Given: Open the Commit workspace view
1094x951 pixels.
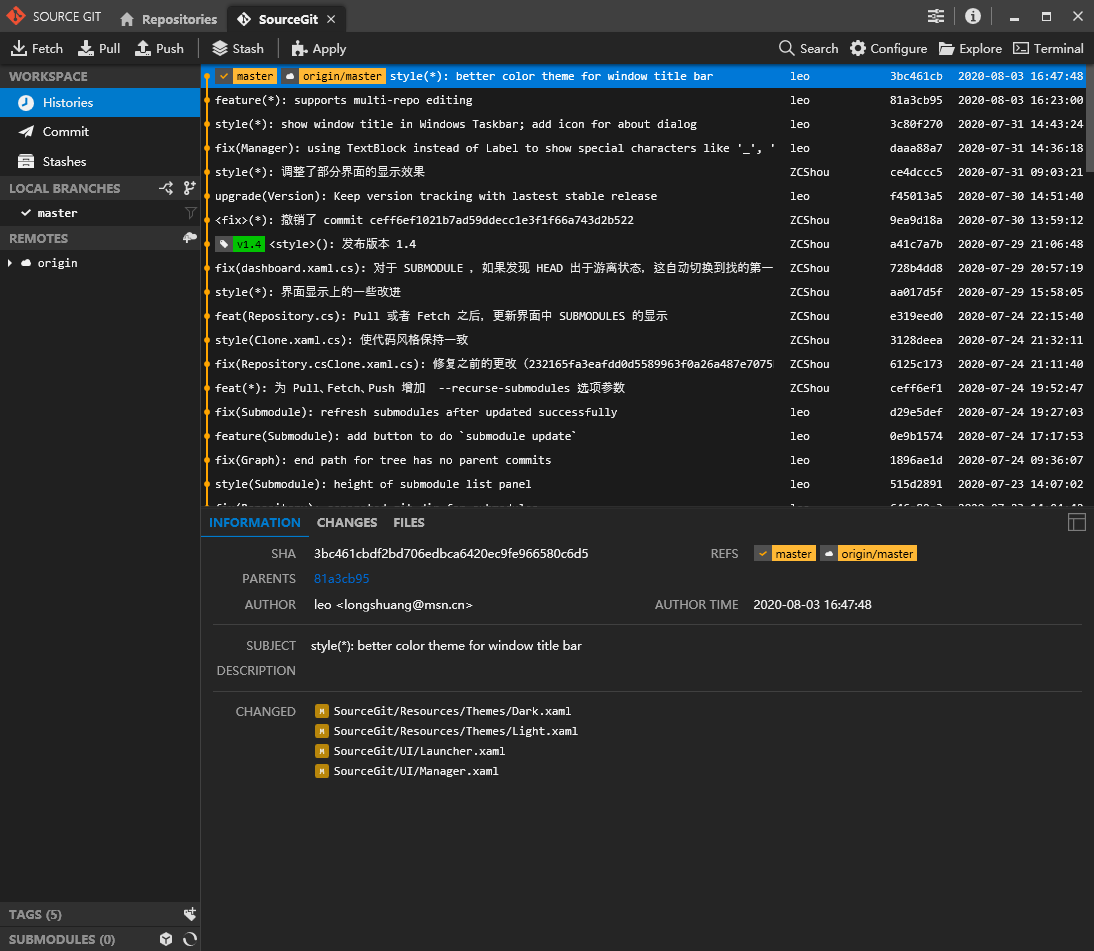Looking at the screenshot, I should pos(100,132).
